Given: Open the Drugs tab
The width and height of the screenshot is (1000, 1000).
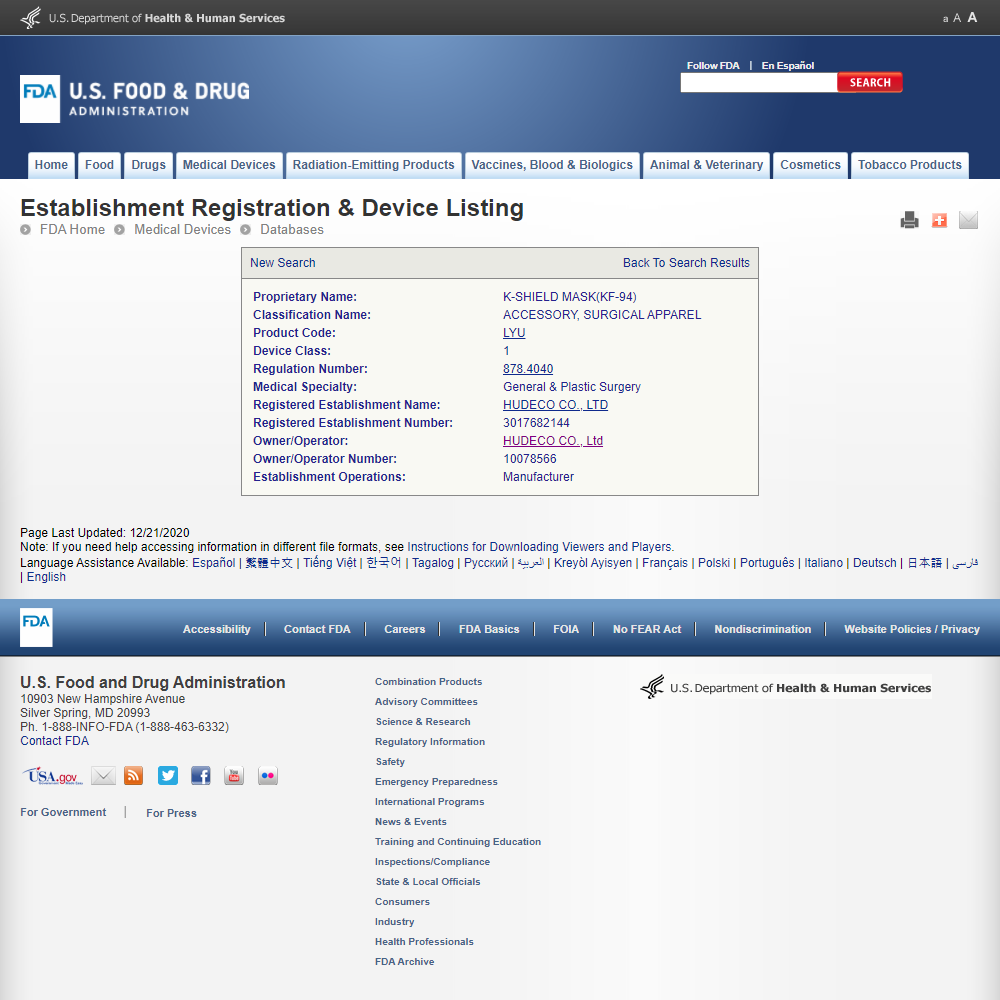Looking at the screenshot, I should point(149,165).
